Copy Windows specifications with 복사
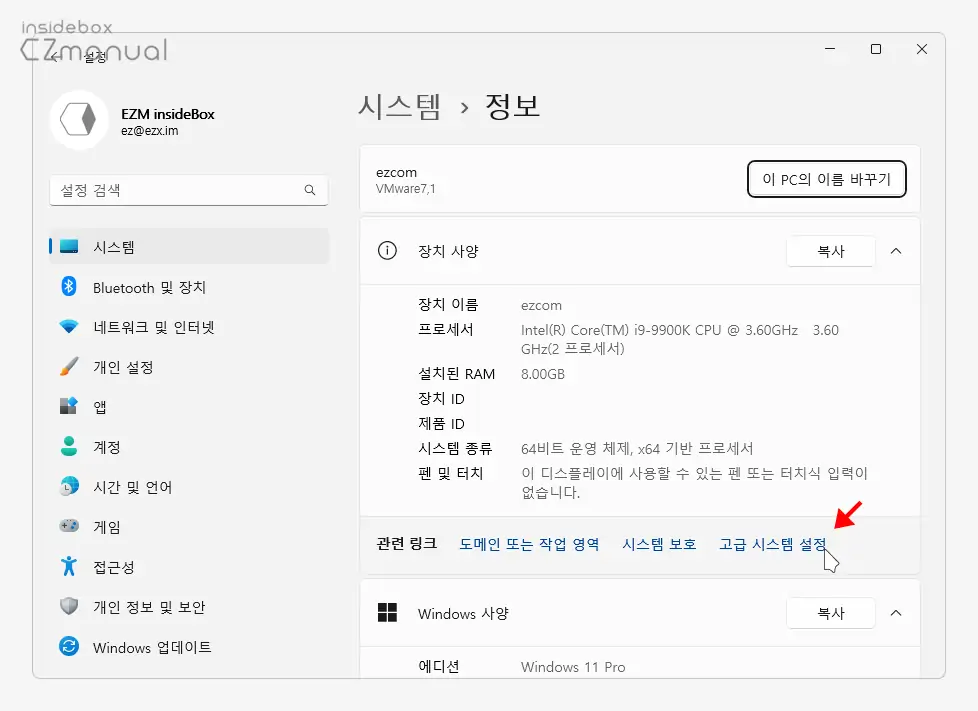The image size is (978, 711). (831, 612)
